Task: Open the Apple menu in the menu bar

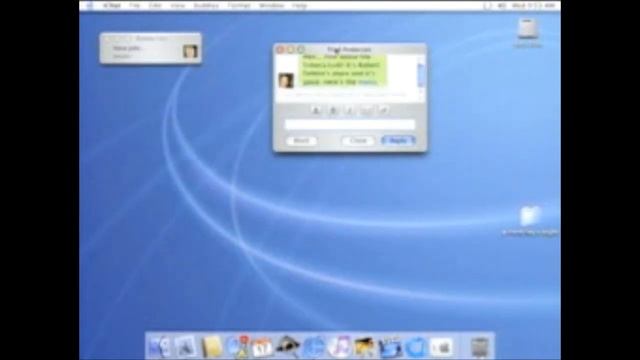Action: pyautogui.click(x=90, y=5)
